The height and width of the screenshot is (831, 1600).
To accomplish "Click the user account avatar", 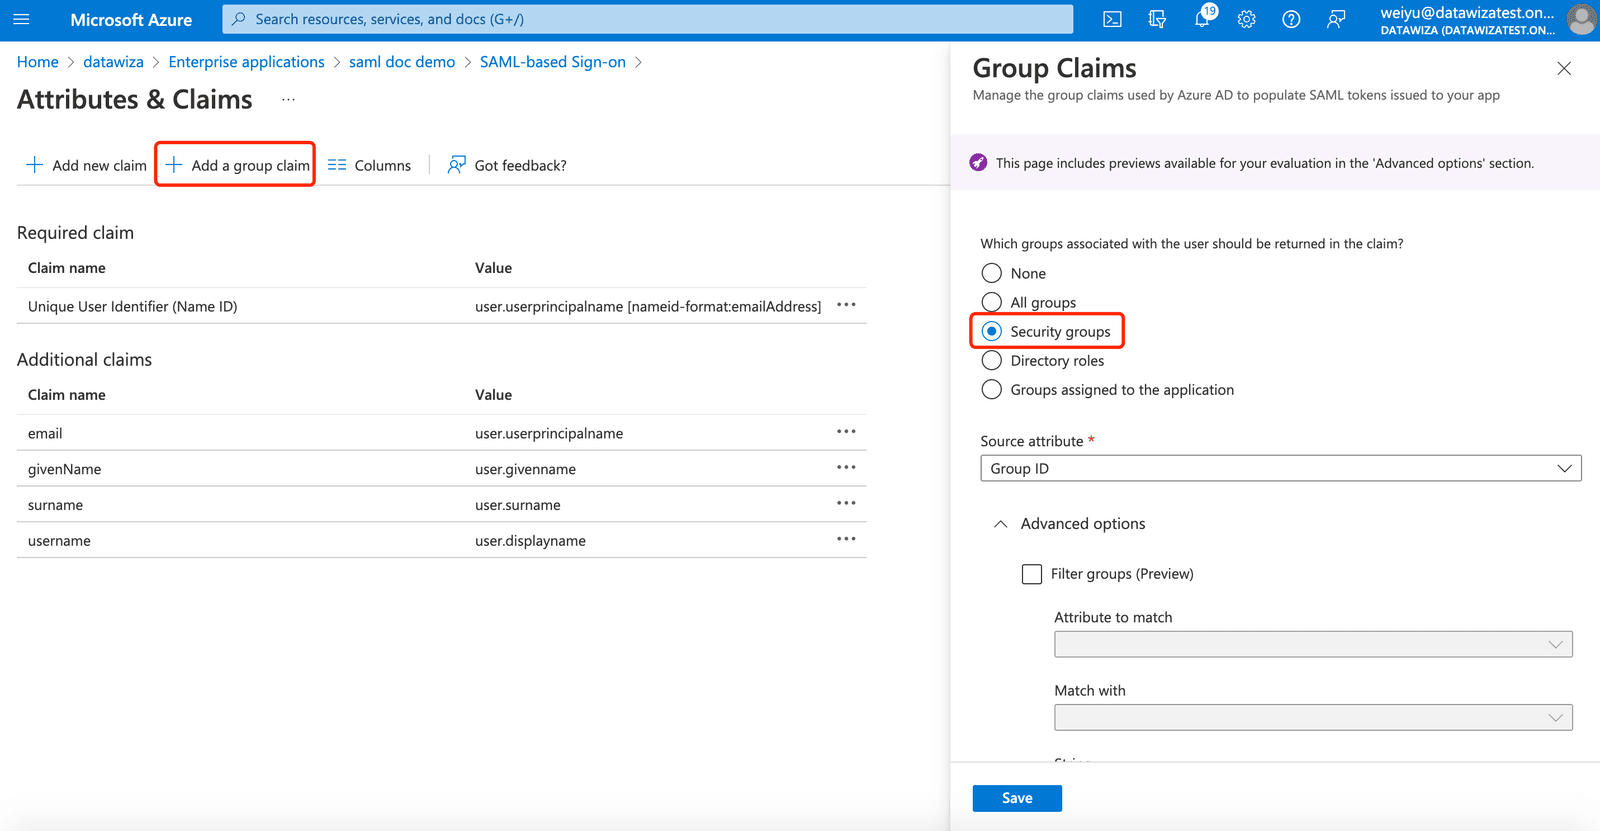I will [x=1581, y=19].
